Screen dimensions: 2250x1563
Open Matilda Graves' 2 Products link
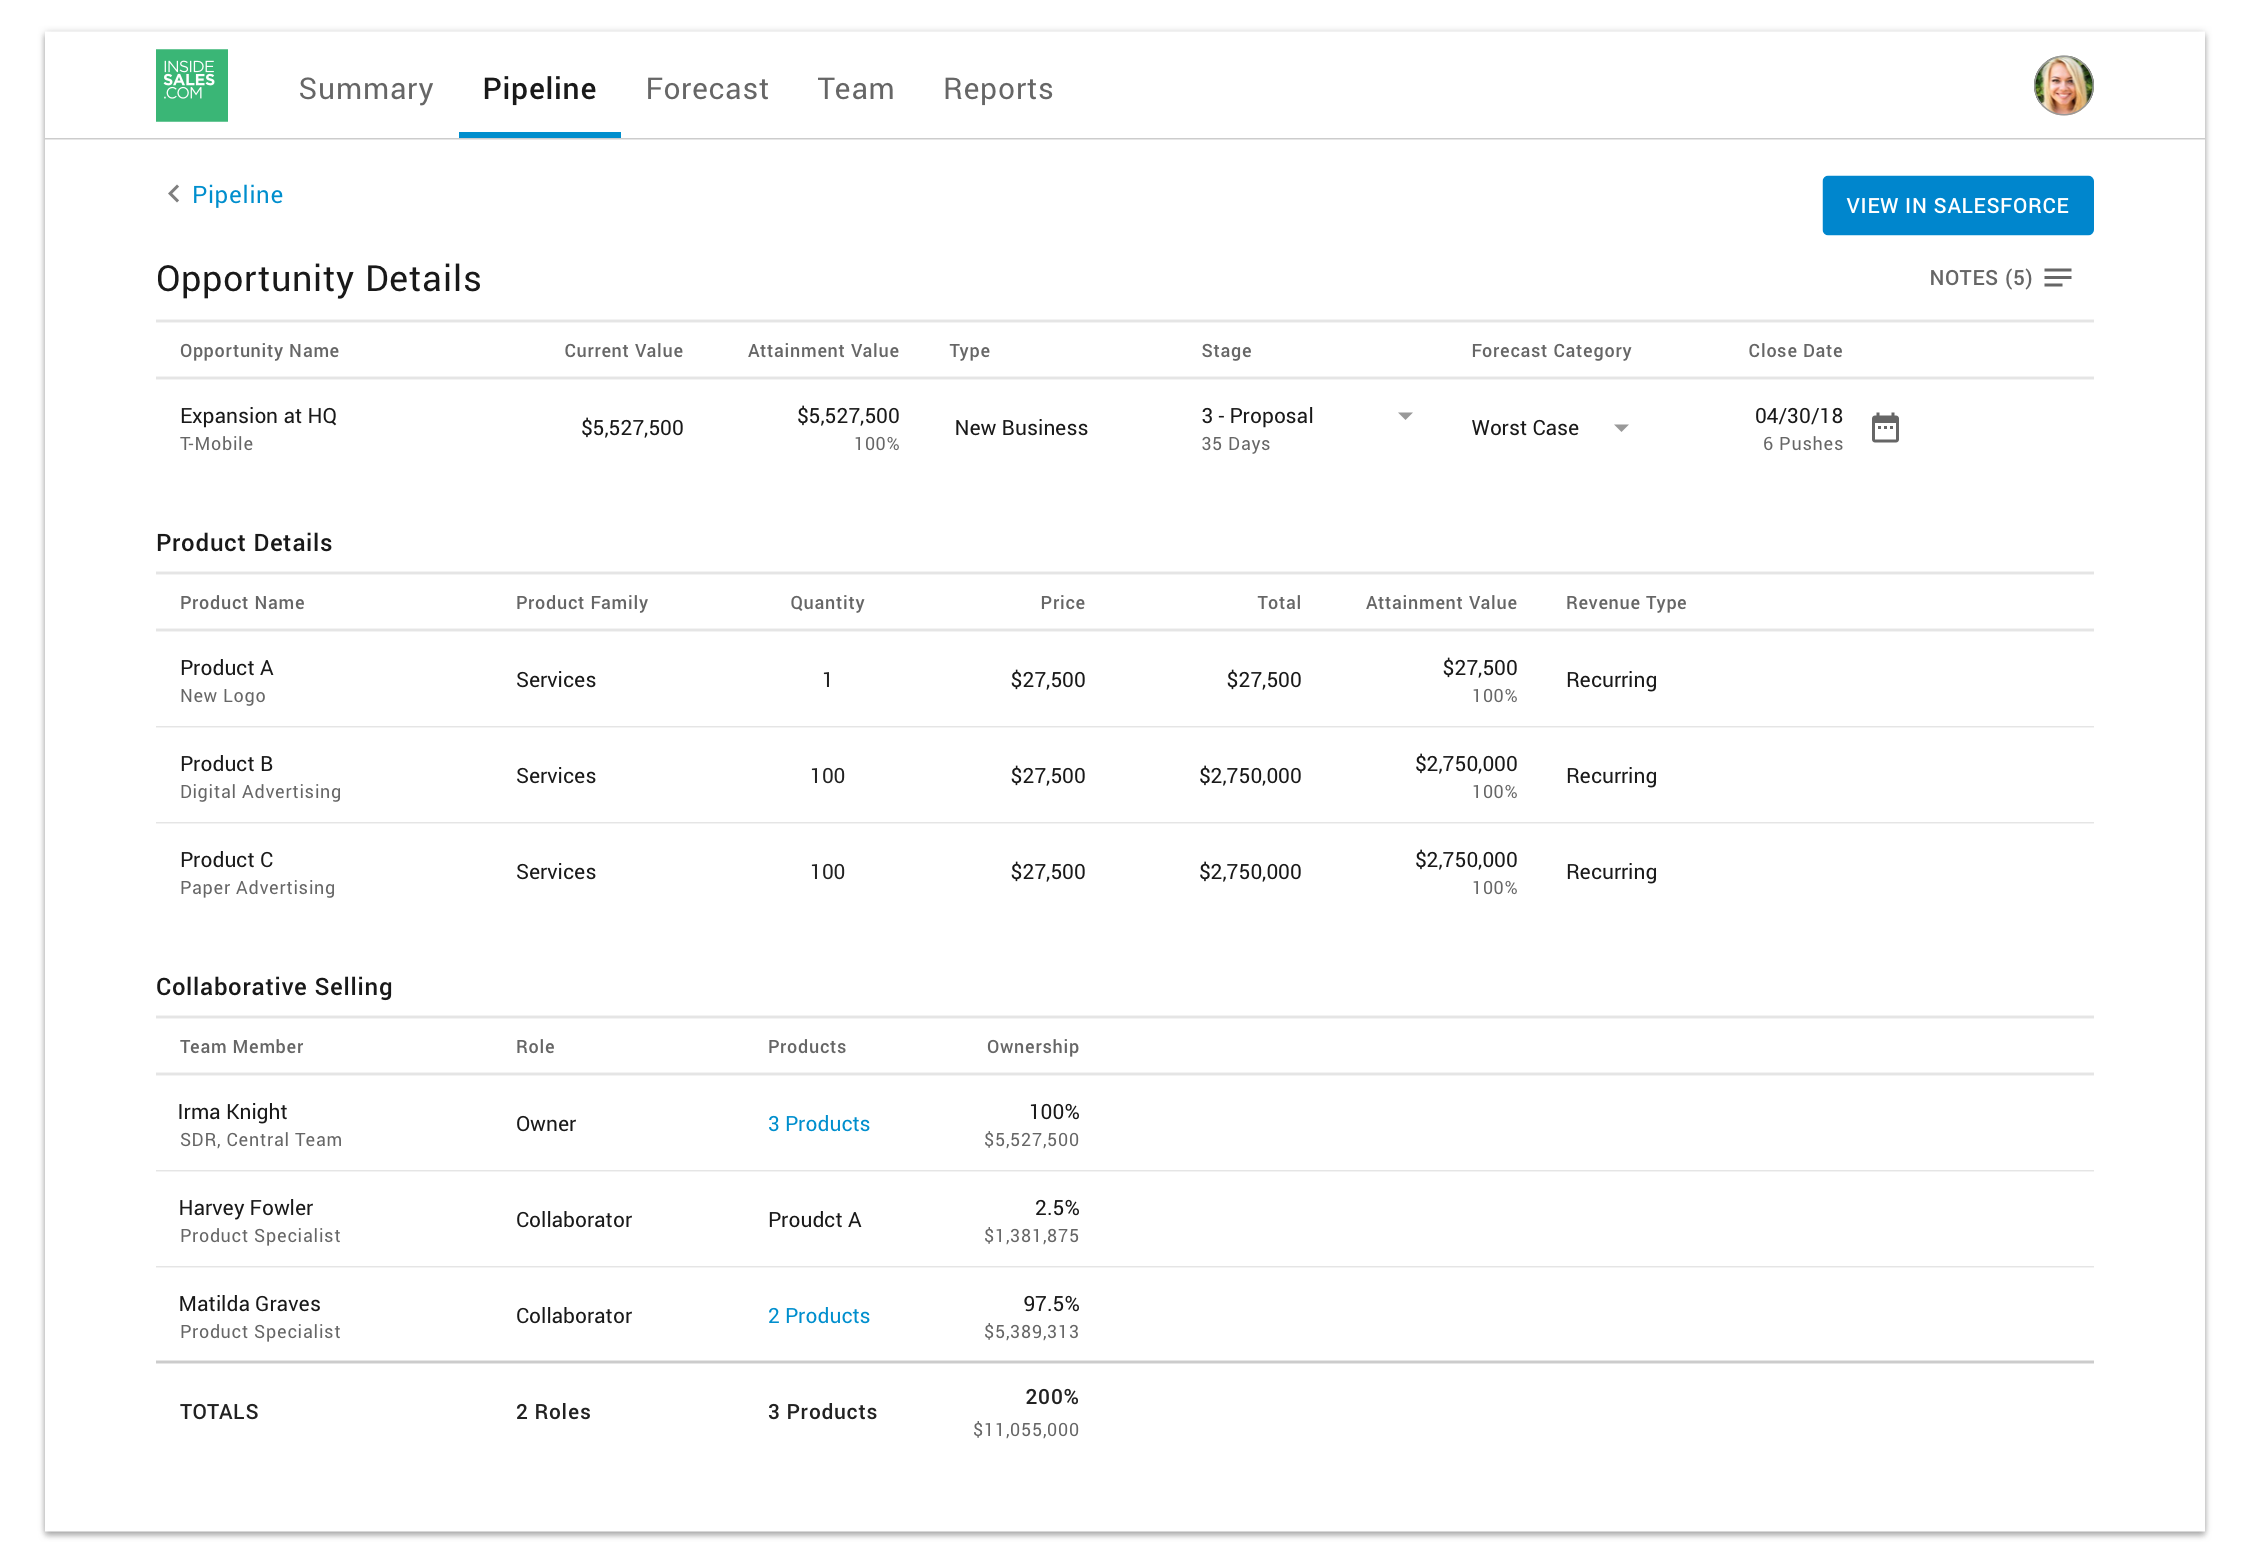(x=818, y=1316)
